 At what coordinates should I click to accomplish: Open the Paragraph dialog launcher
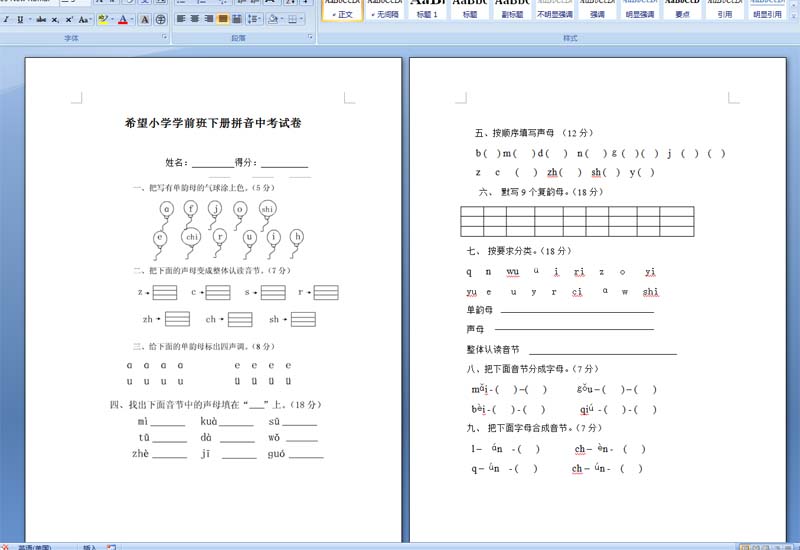[310, 37]
